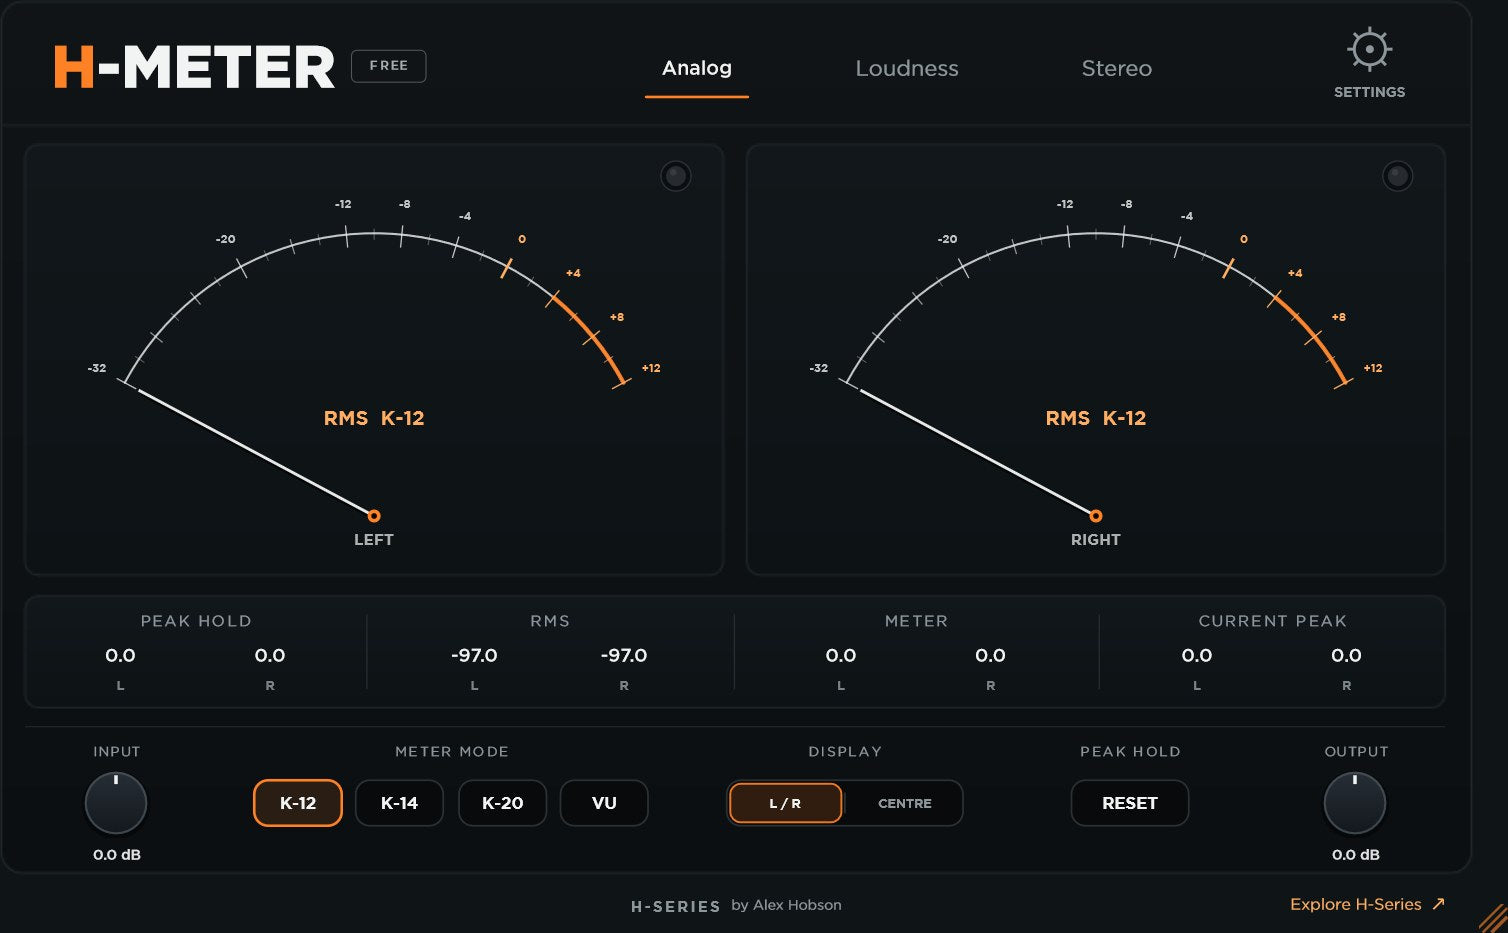Click the right meter needle pivot
The image size is (1508, 933).
[1096, 516]
